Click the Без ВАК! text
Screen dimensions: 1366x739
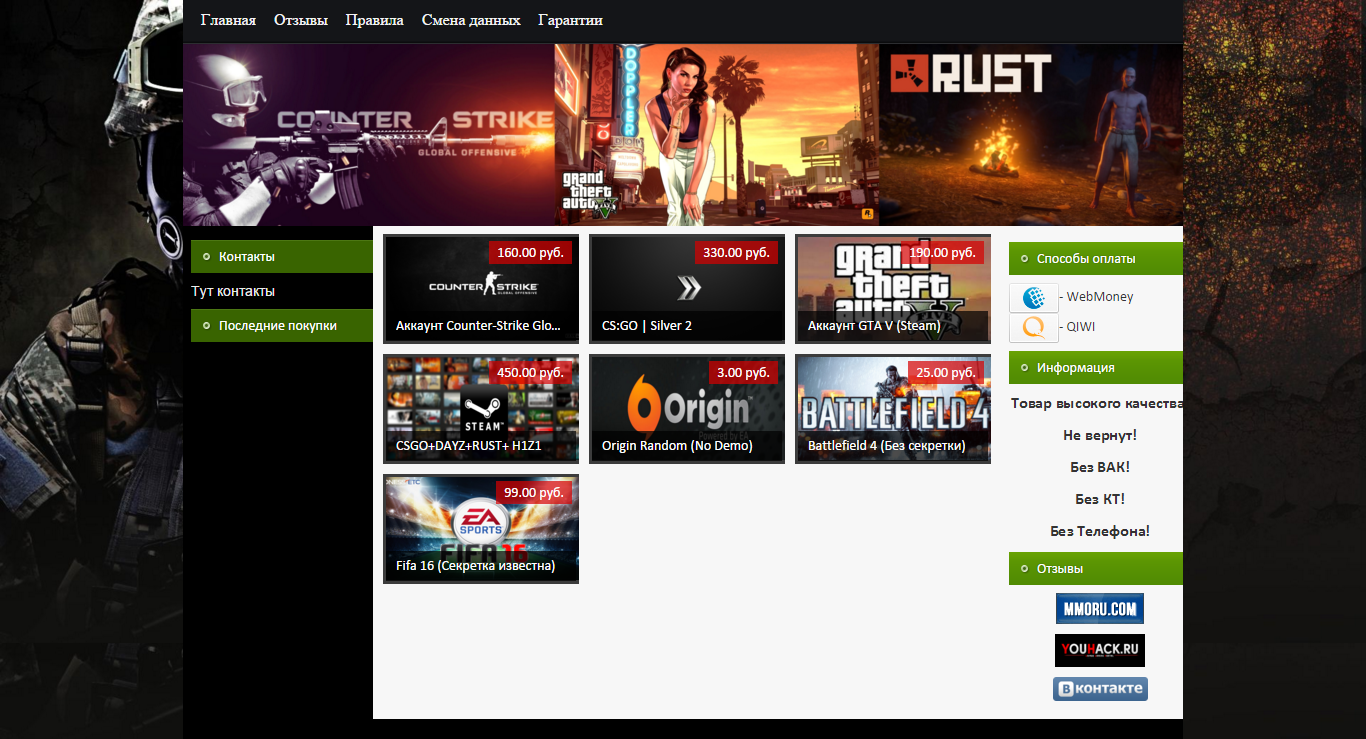[1100, 468]
